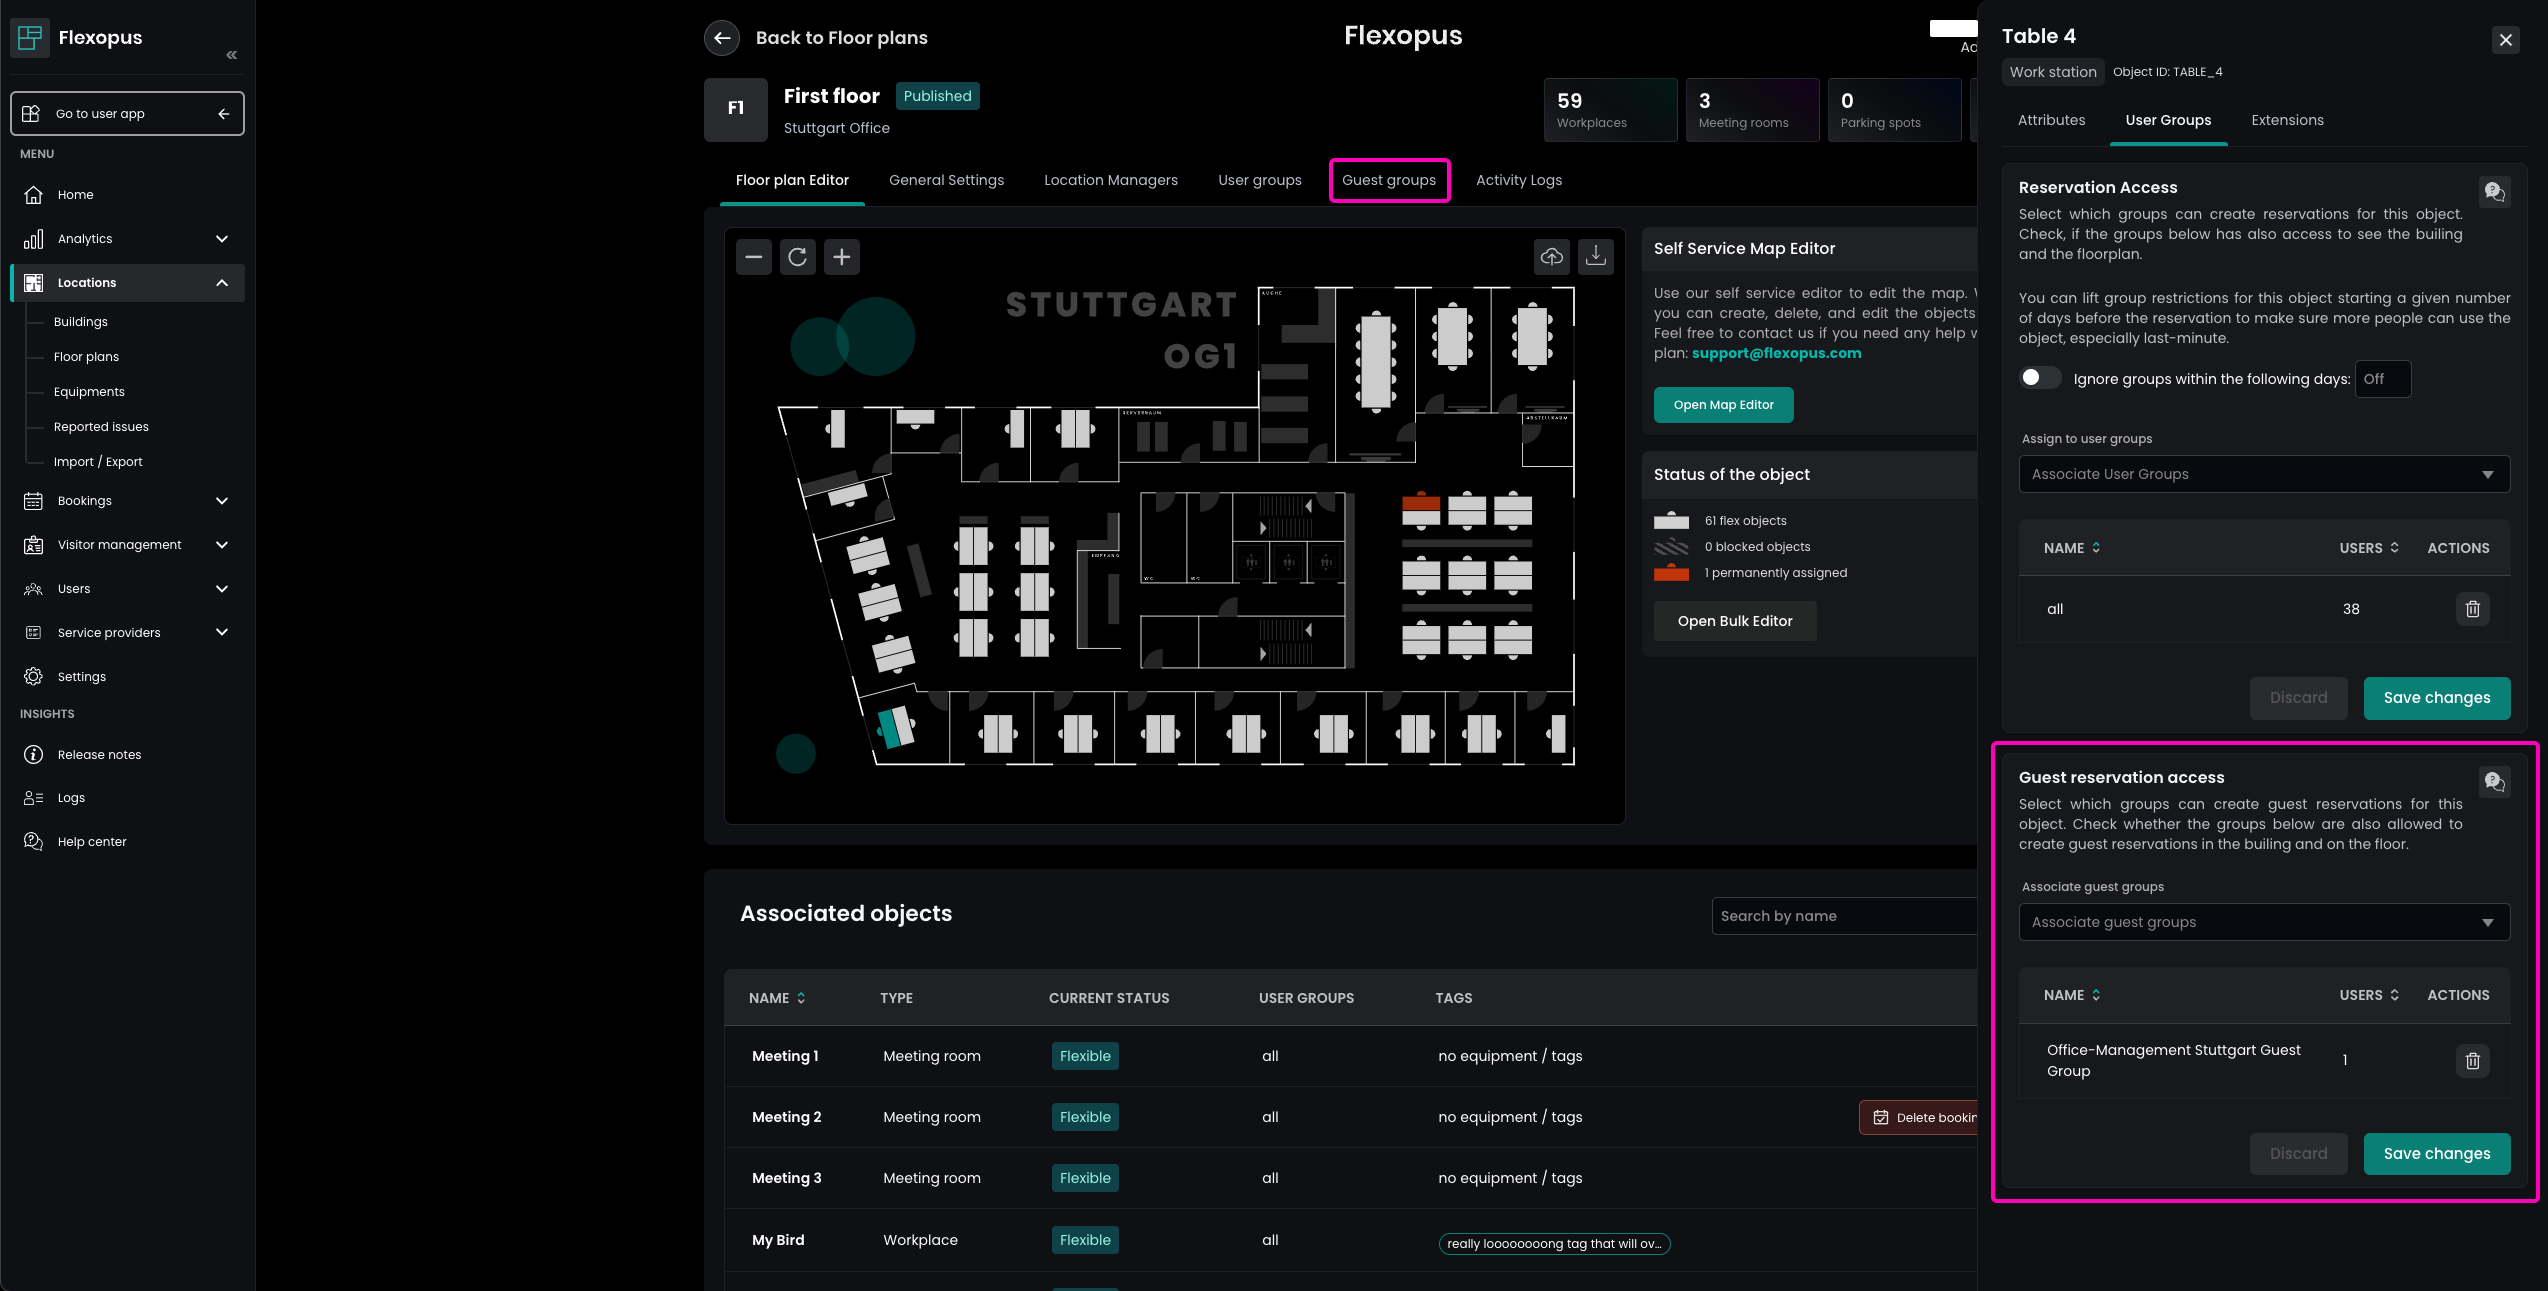Image resolution: width=2548 pixels, height=1291 pixels.
Task: Switch to Guest groups tab
Action: coord(1388,180)
